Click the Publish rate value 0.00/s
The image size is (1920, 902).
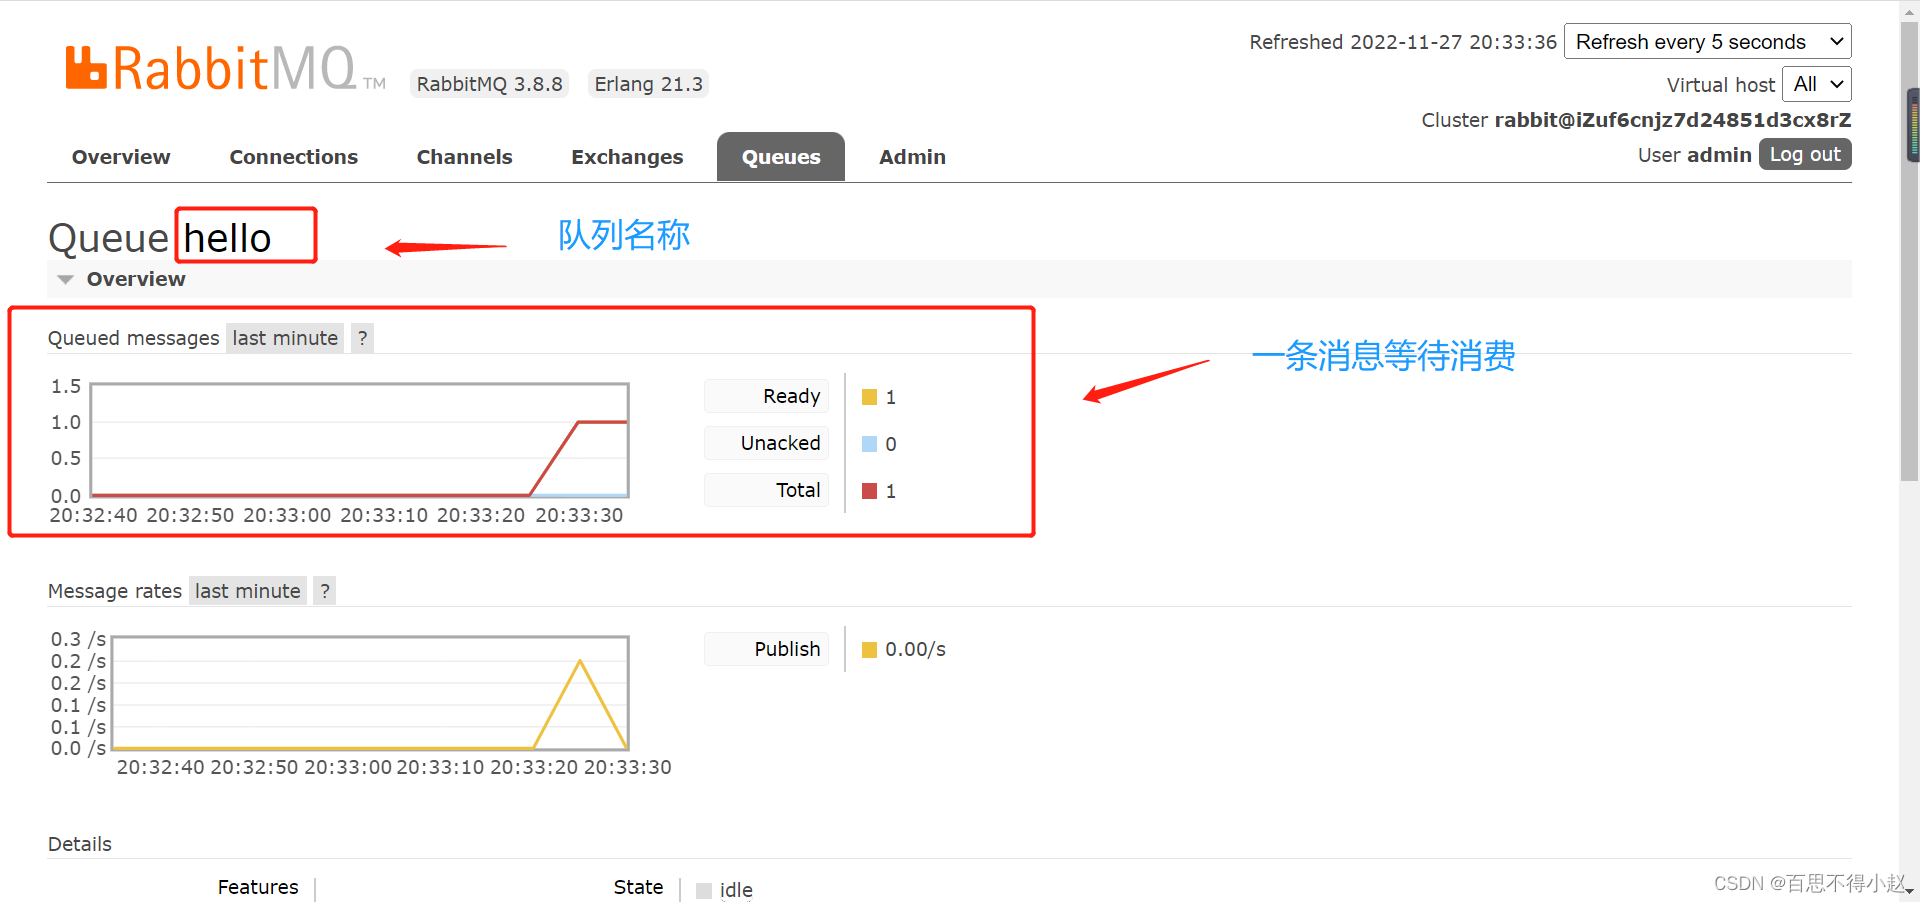[915, 650]
